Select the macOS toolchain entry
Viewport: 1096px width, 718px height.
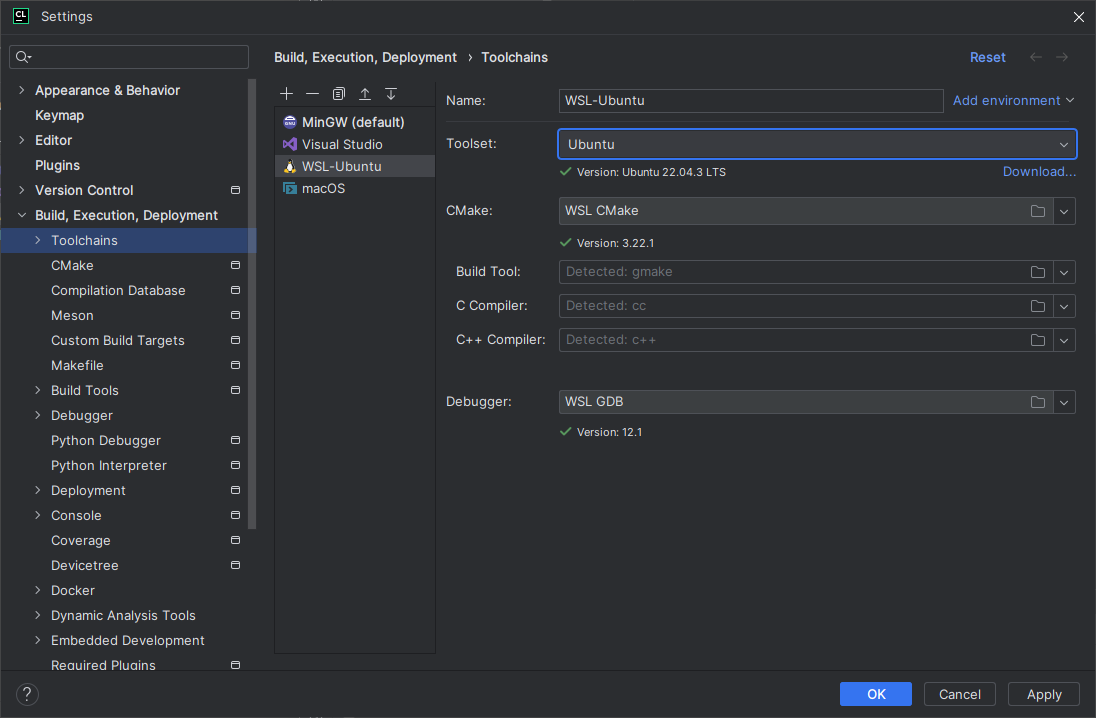[x=322, y=188]
